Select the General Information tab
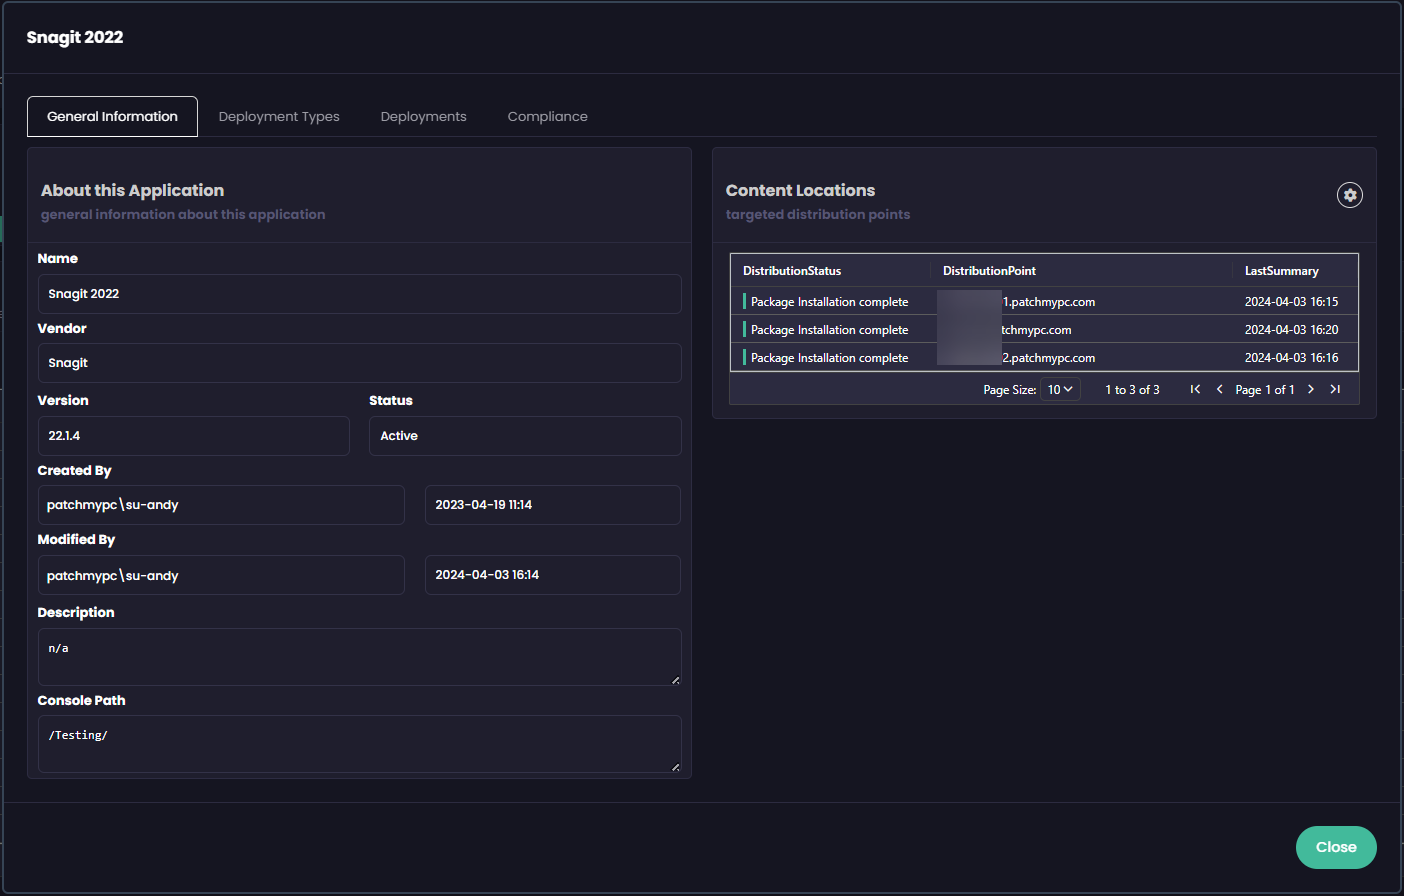 [112, 117]
